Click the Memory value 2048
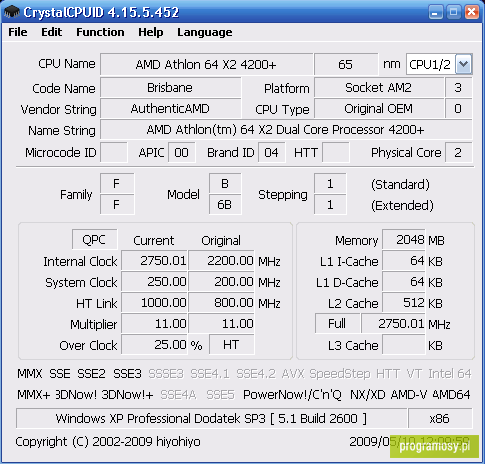Image resolution: width=485 pixels, height=464 pixels. [404, 239]
